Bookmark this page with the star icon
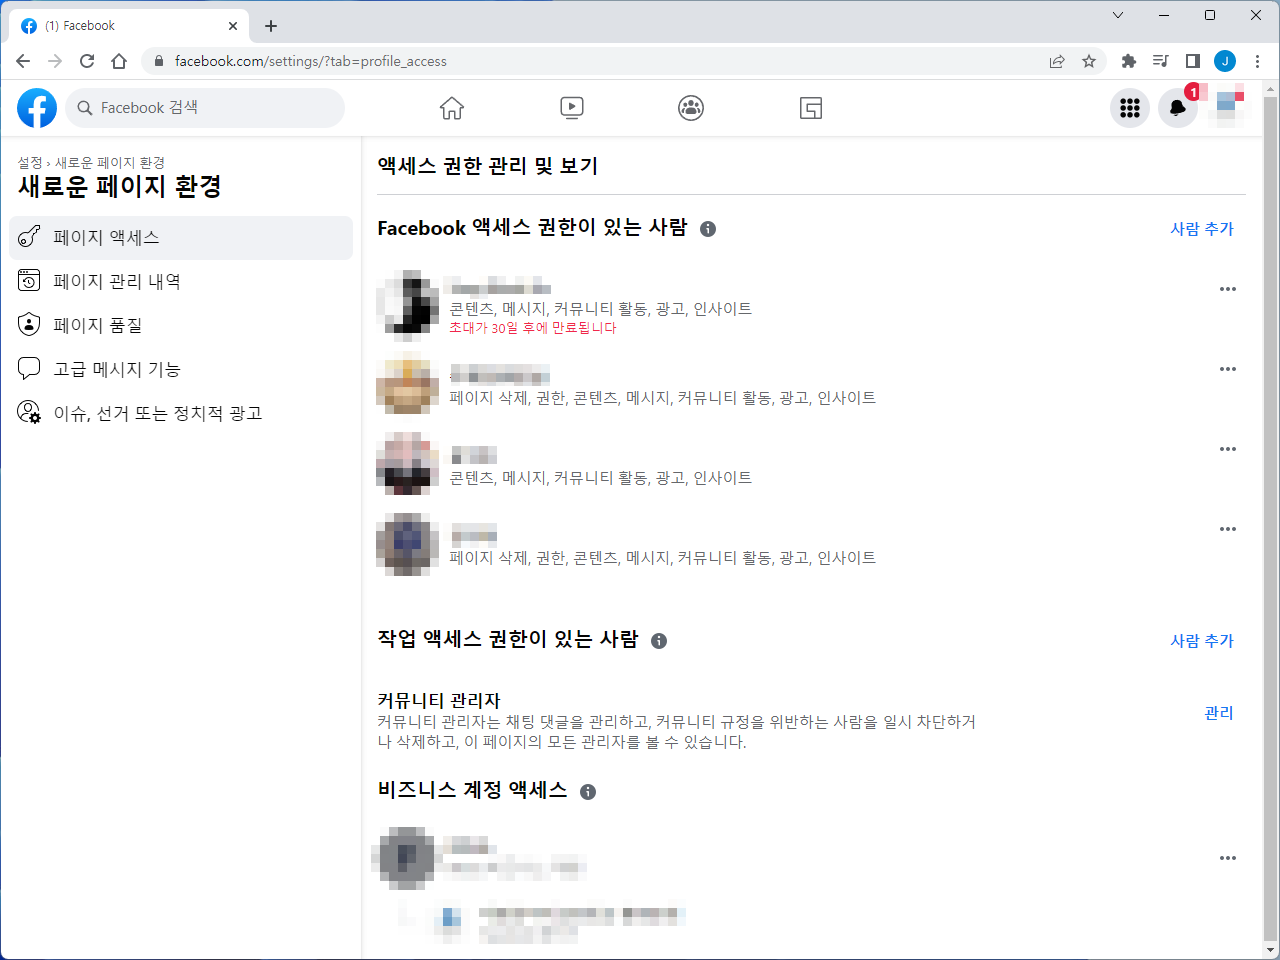Screen dimensions: 1280x960 coord(1089,61)
